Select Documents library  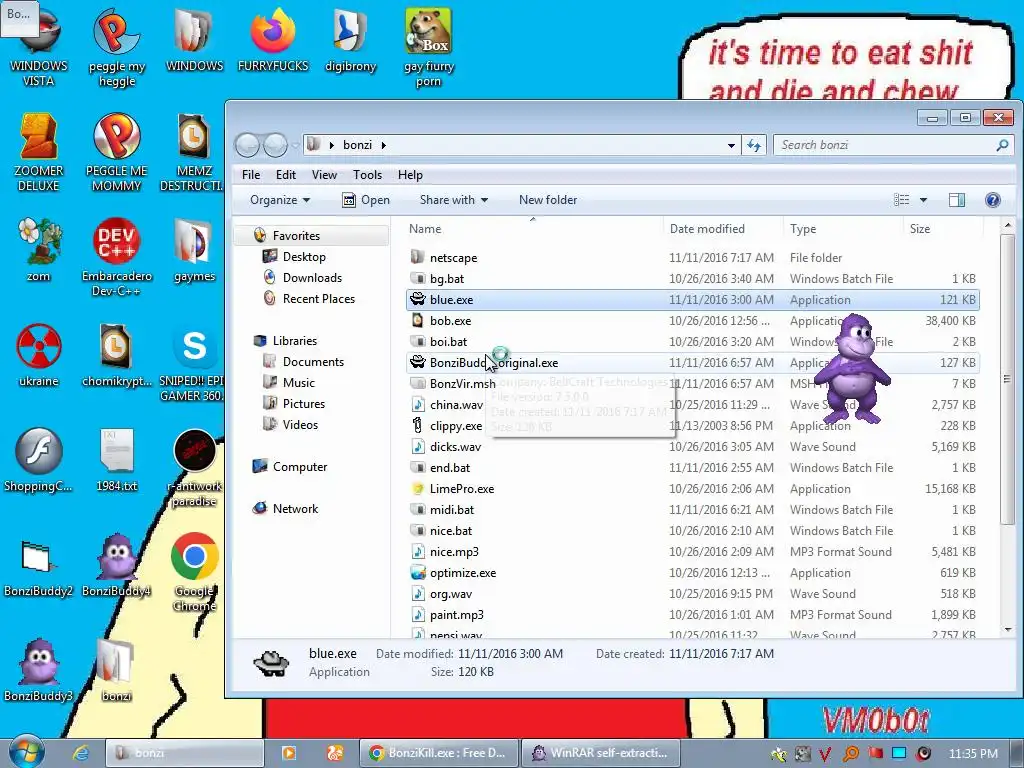312,361
